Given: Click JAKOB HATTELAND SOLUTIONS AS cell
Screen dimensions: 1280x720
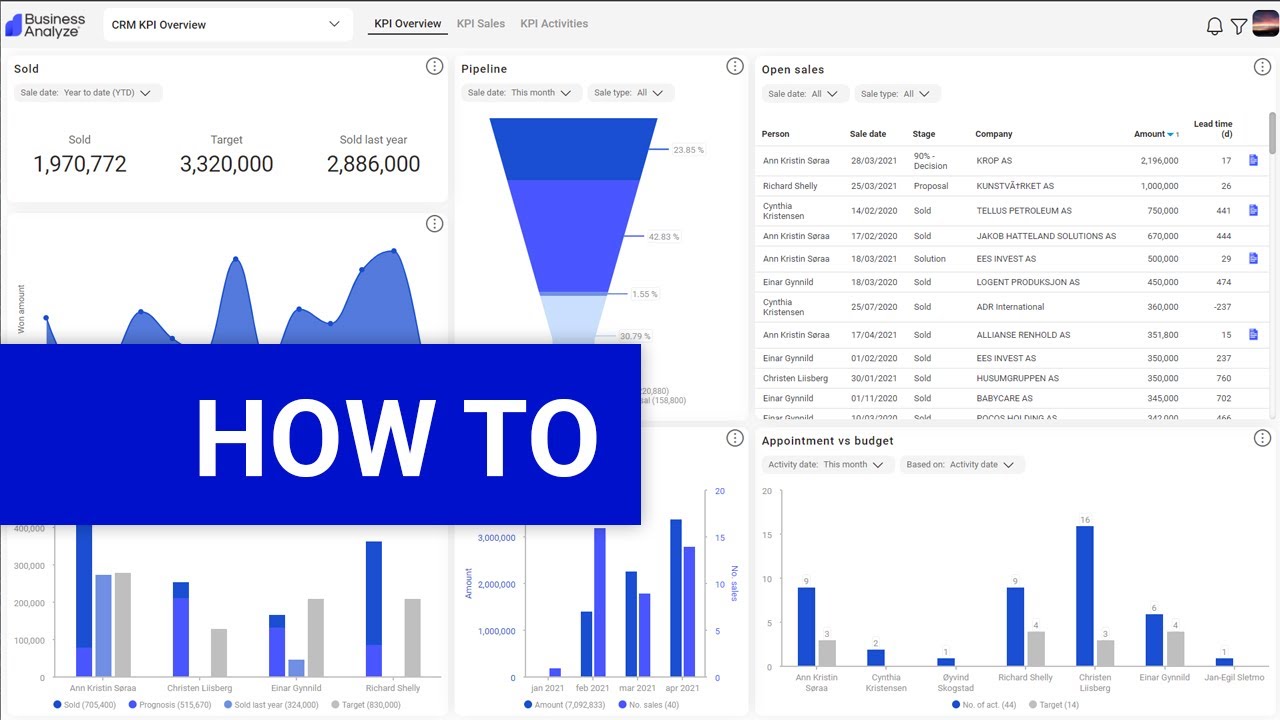Looking at the screenshot, I should pos(1046,236).
